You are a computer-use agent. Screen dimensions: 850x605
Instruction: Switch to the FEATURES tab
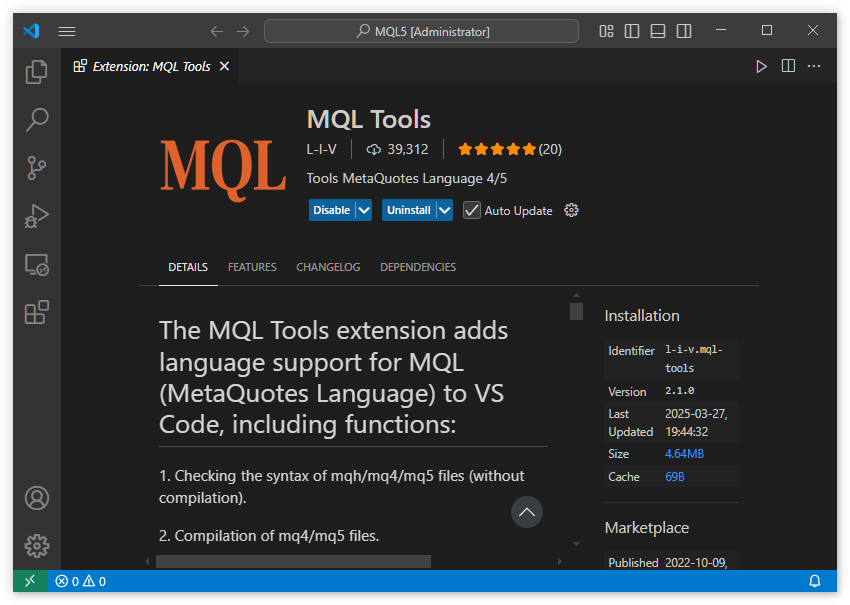[x=252, y=267]
